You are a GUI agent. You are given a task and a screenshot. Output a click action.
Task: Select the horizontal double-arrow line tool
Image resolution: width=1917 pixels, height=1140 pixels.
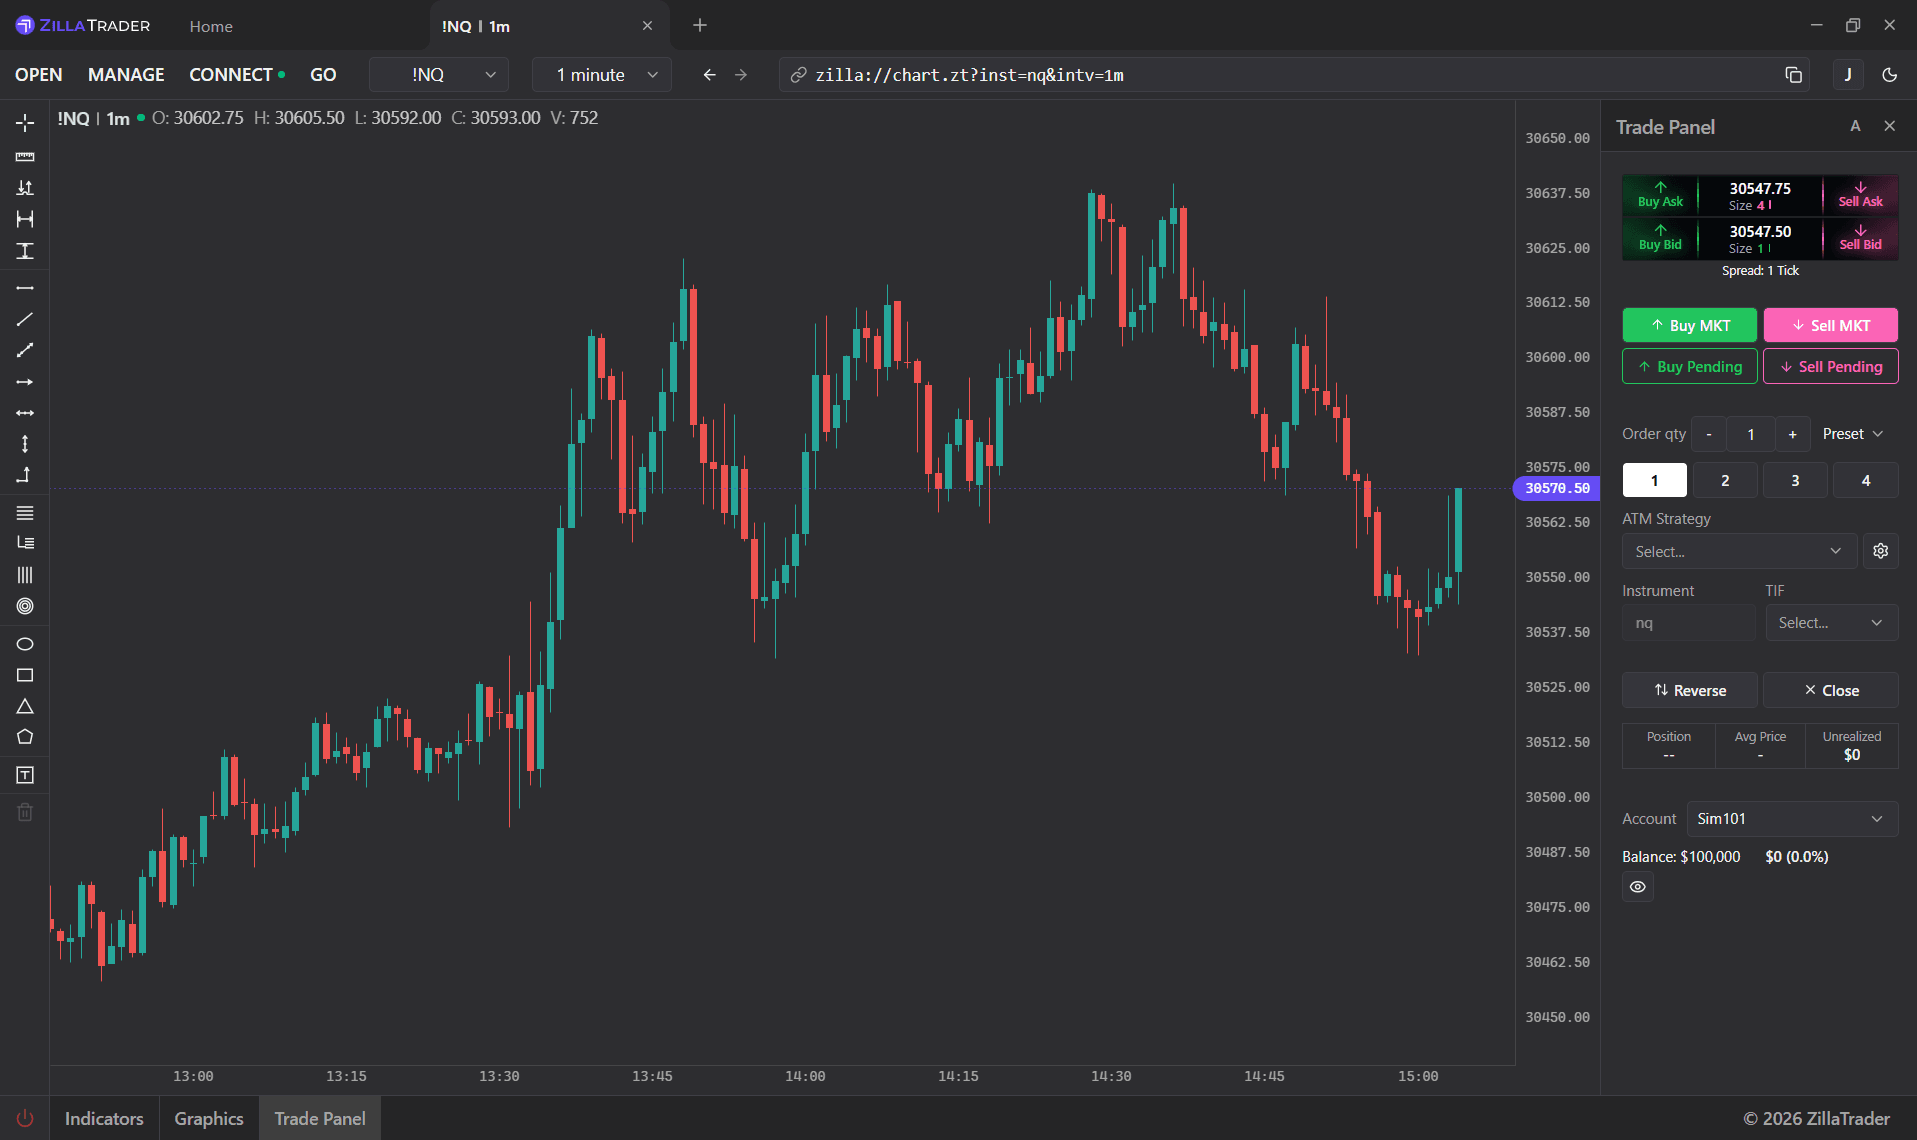click(x=25, y=413)
